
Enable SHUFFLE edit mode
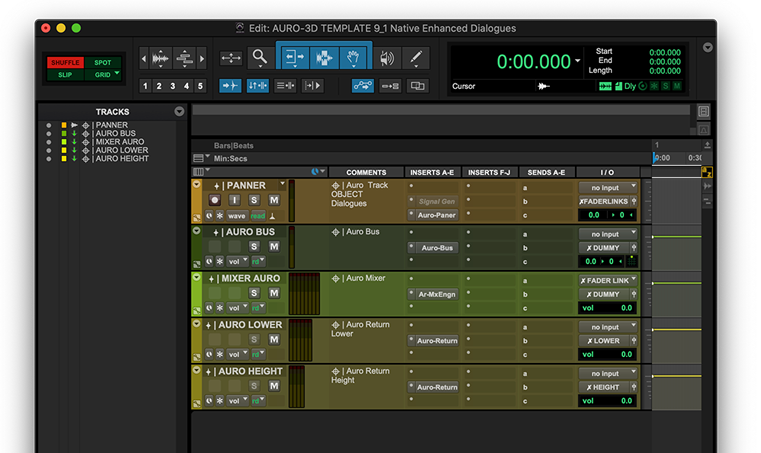pyautogui.click(x=65, y=62)
